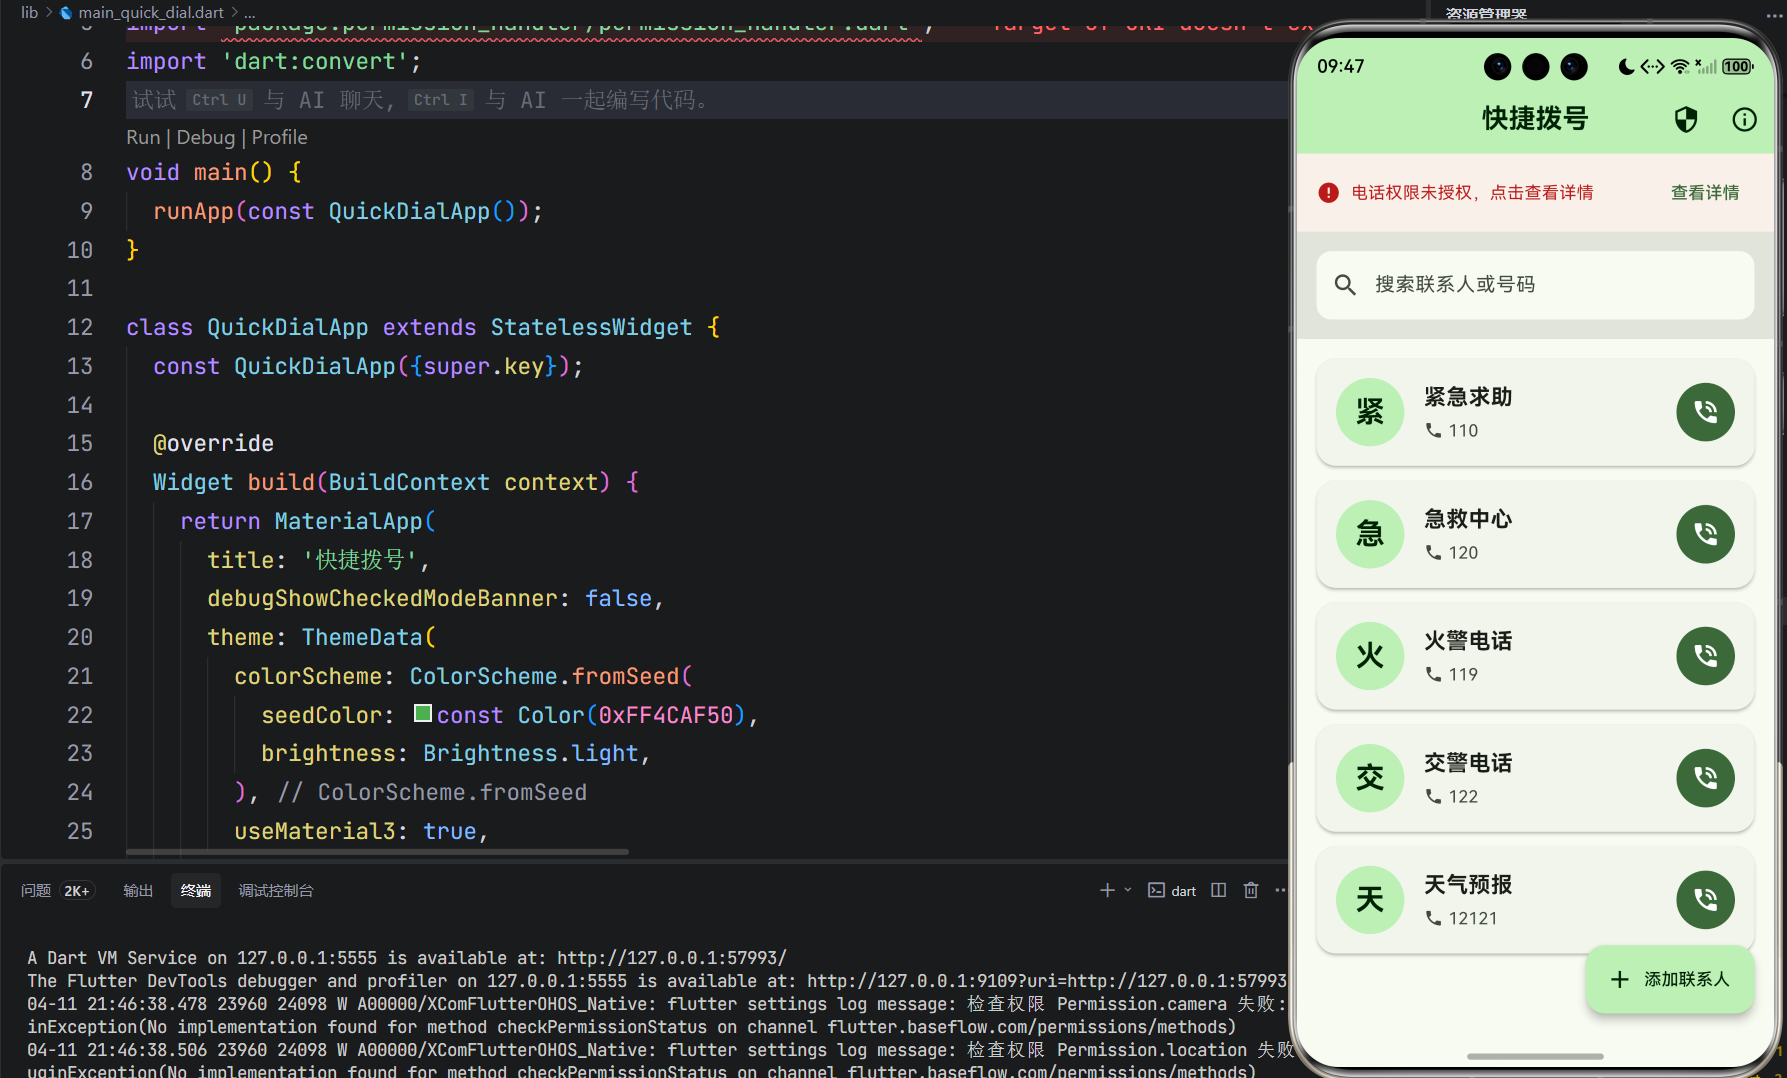
Task: Click the 09:47 clock in phone status bar
Action: pos(1340,67)
